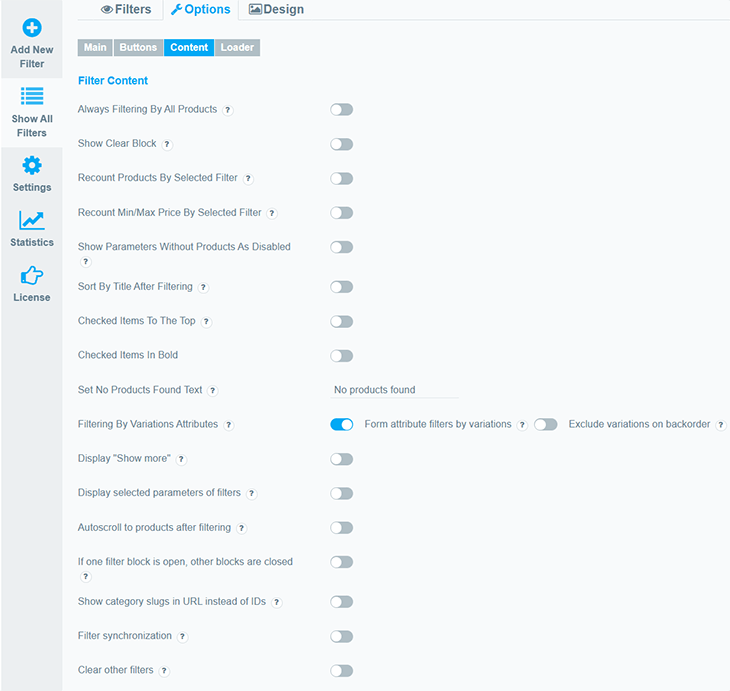Viewport: 730px width, 691px height.
Task: Enable Show category slugs in URL toggle
Action: (342, 602)
